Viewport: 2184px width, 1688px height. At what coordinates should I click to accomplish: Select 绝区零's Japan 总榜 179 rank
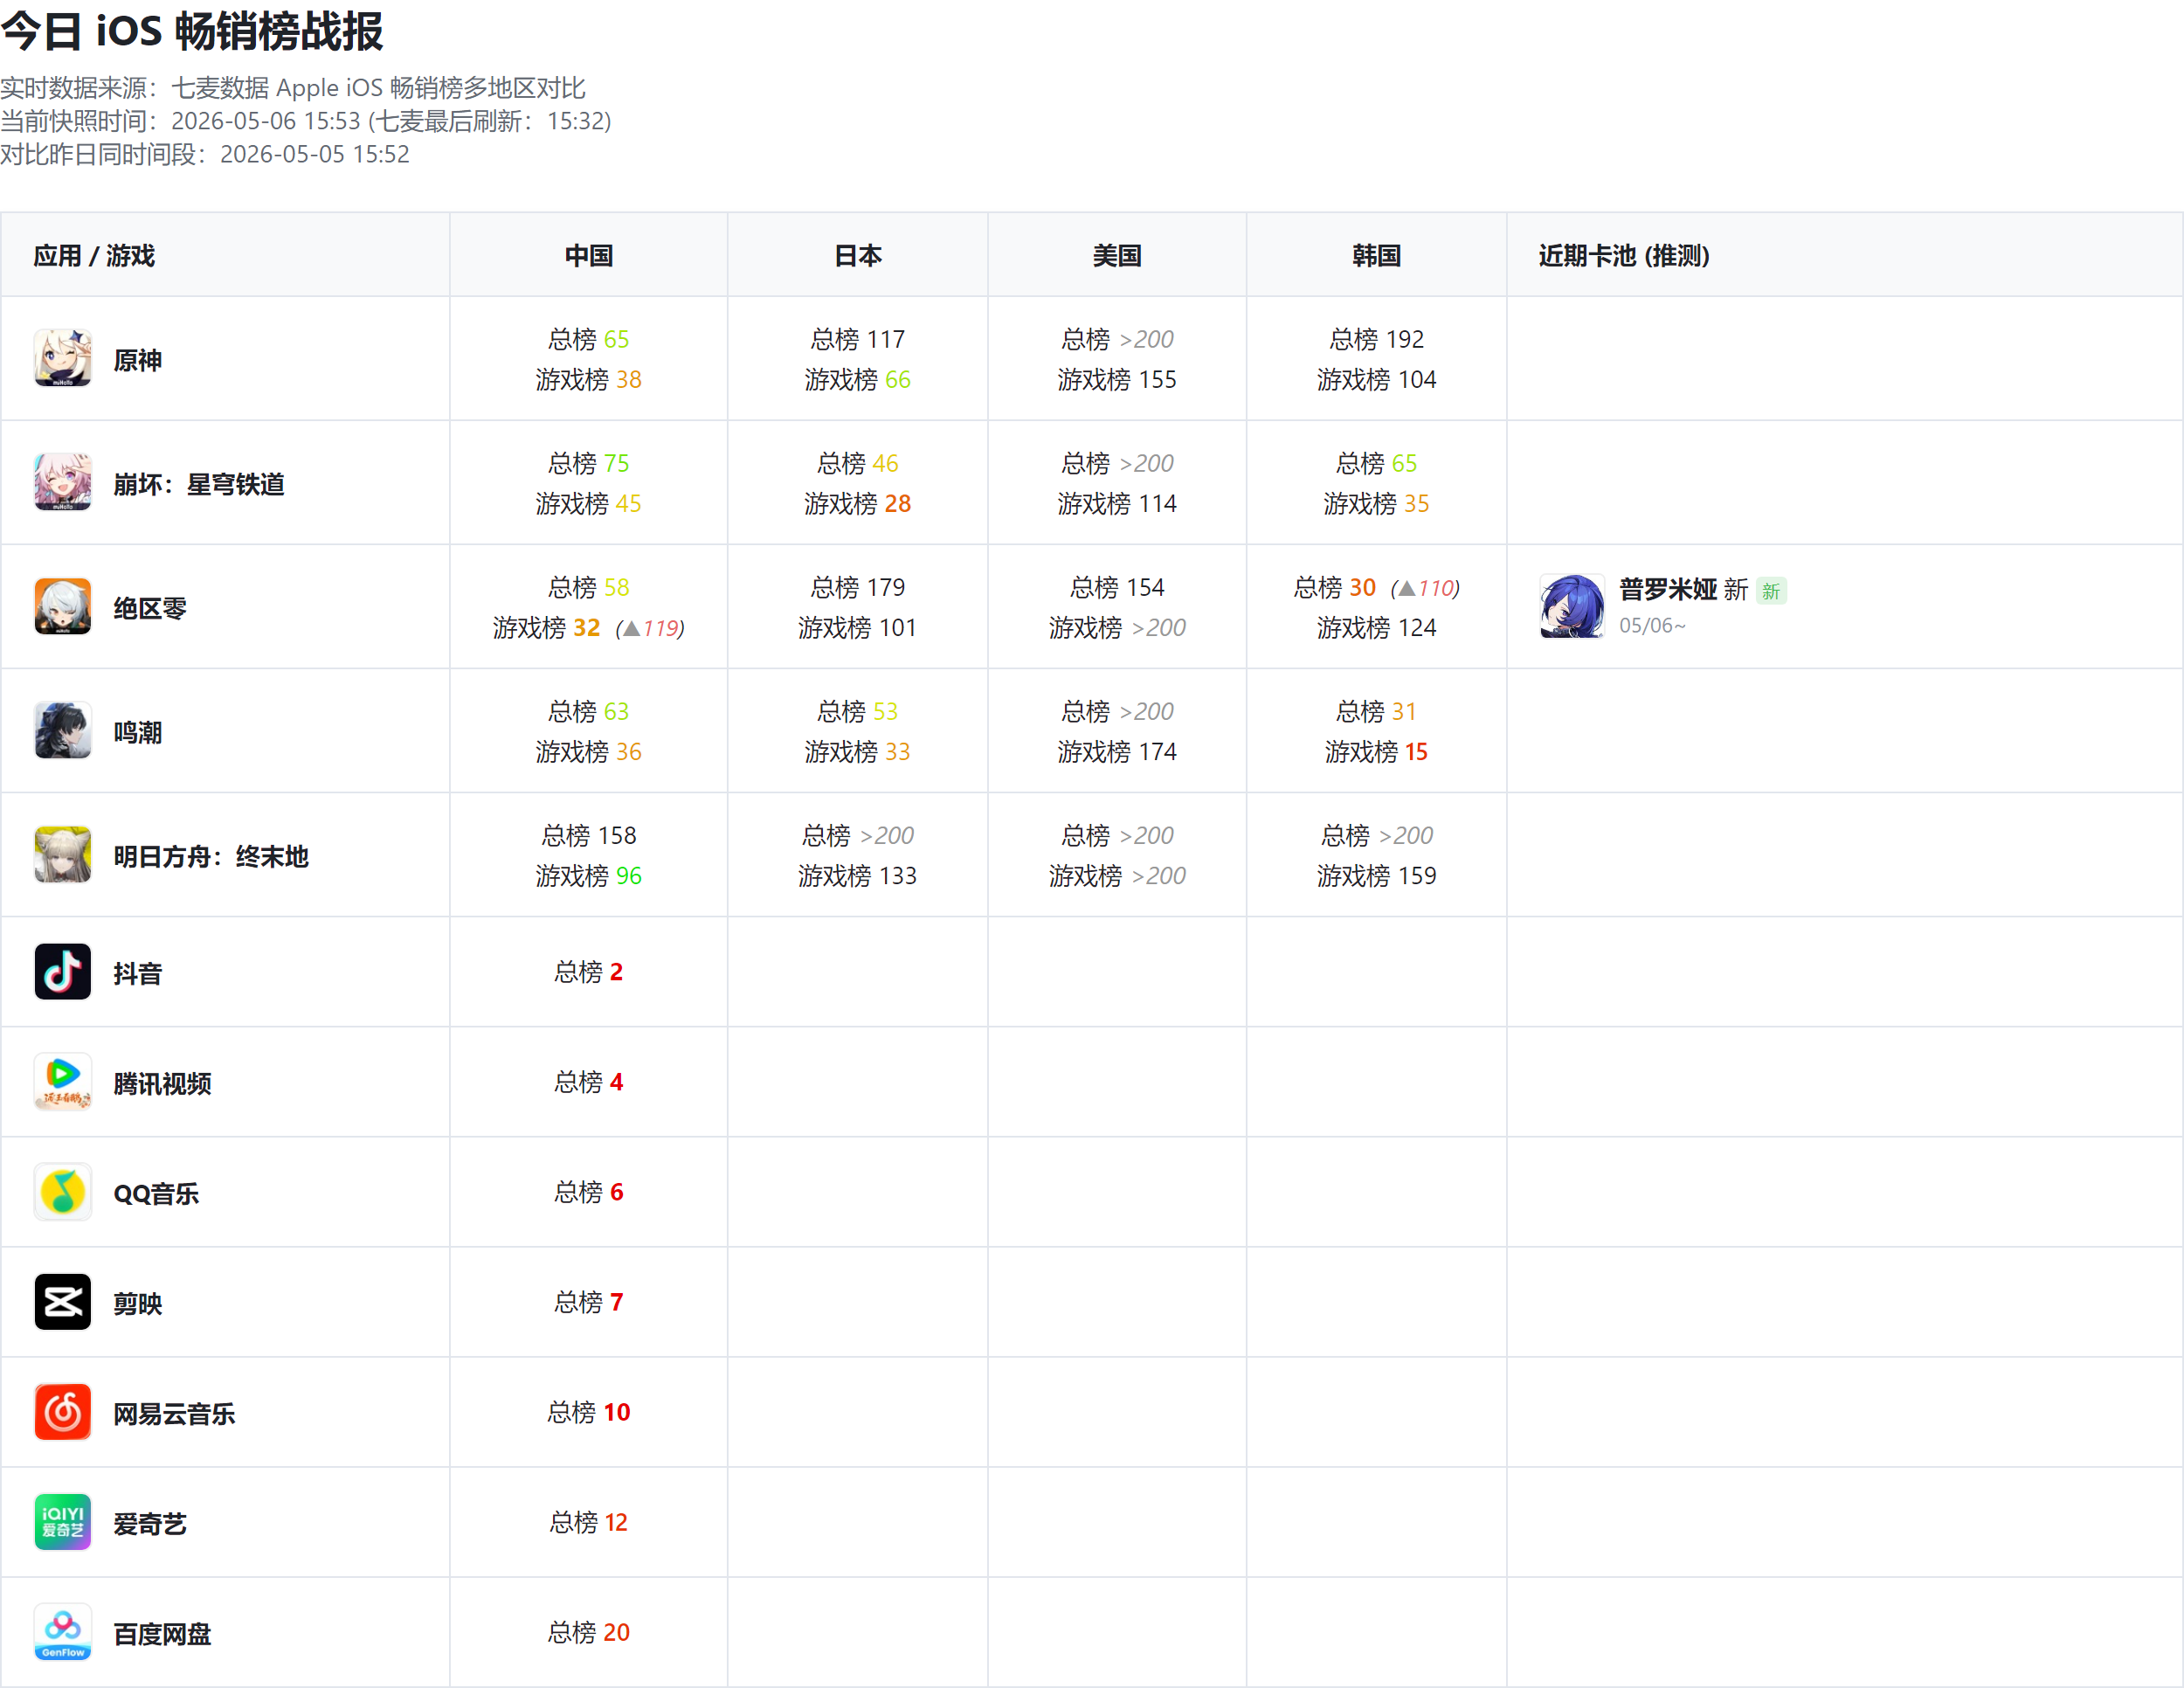pyautogui.click(x=858, y=587)
